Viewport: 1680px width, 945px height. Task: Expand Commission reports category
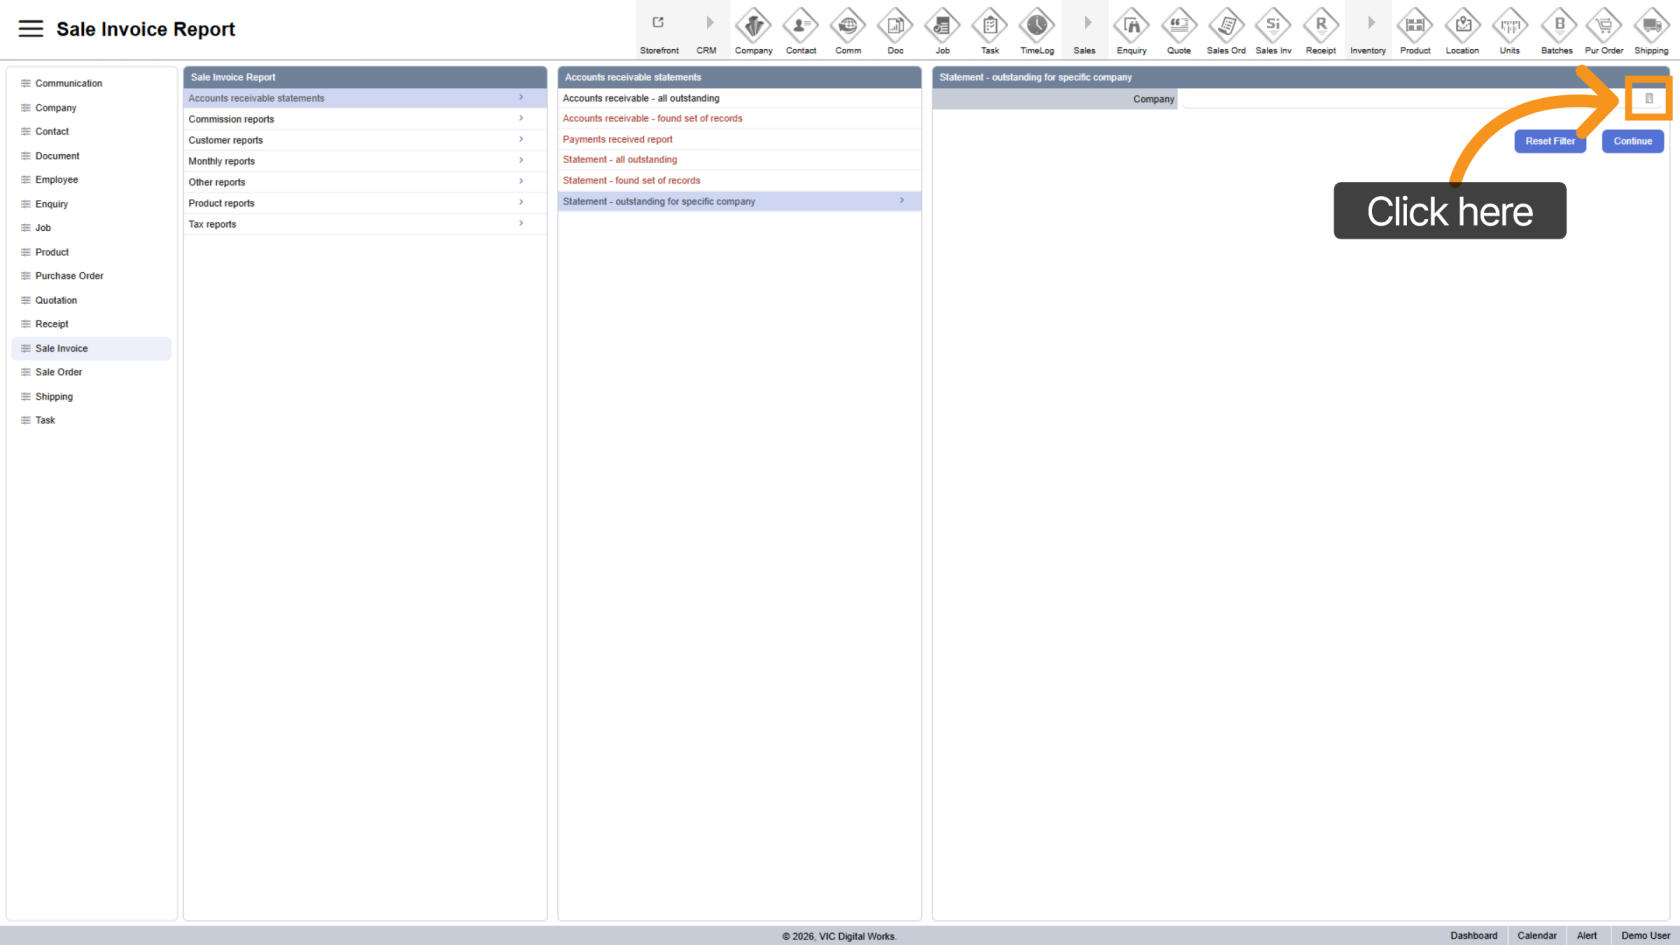(x=364, y=119)
